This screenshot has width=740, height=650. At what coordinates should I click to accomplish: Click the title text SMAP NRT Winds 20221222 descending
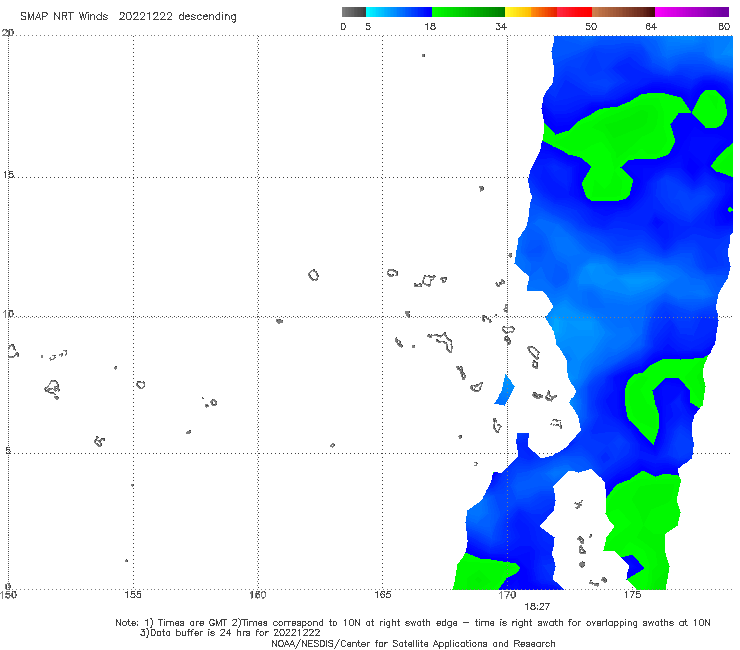pyautogui.click(x=128, y=17)
